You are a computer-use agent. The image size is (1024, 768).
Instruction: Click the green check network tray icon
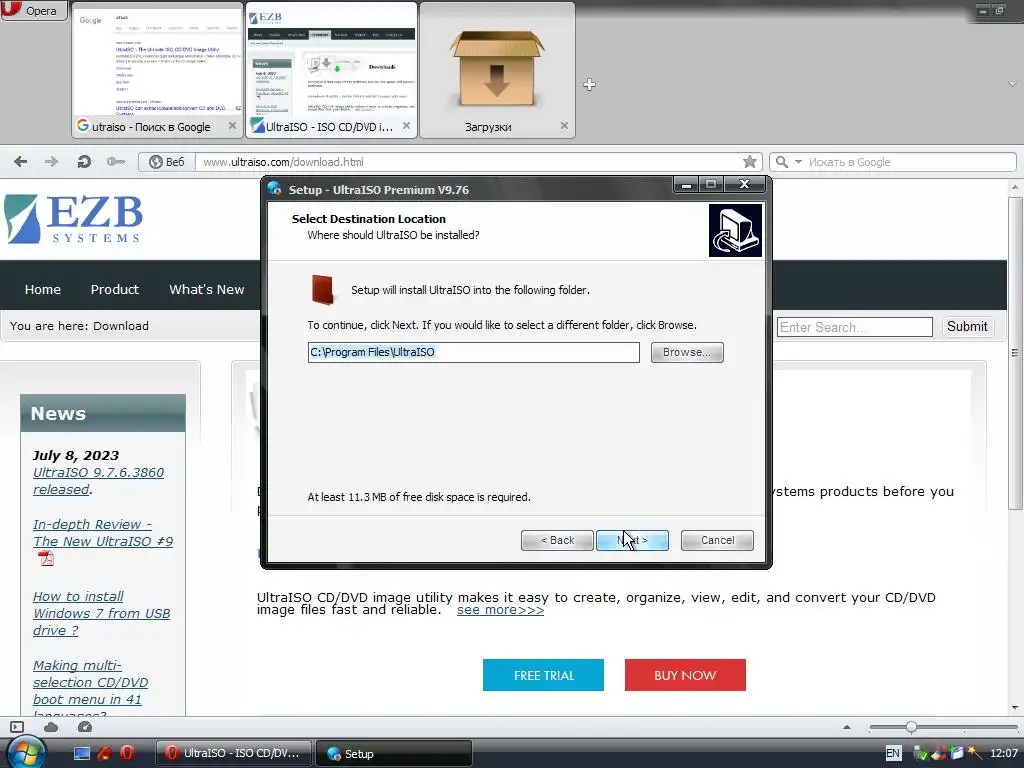921,753
